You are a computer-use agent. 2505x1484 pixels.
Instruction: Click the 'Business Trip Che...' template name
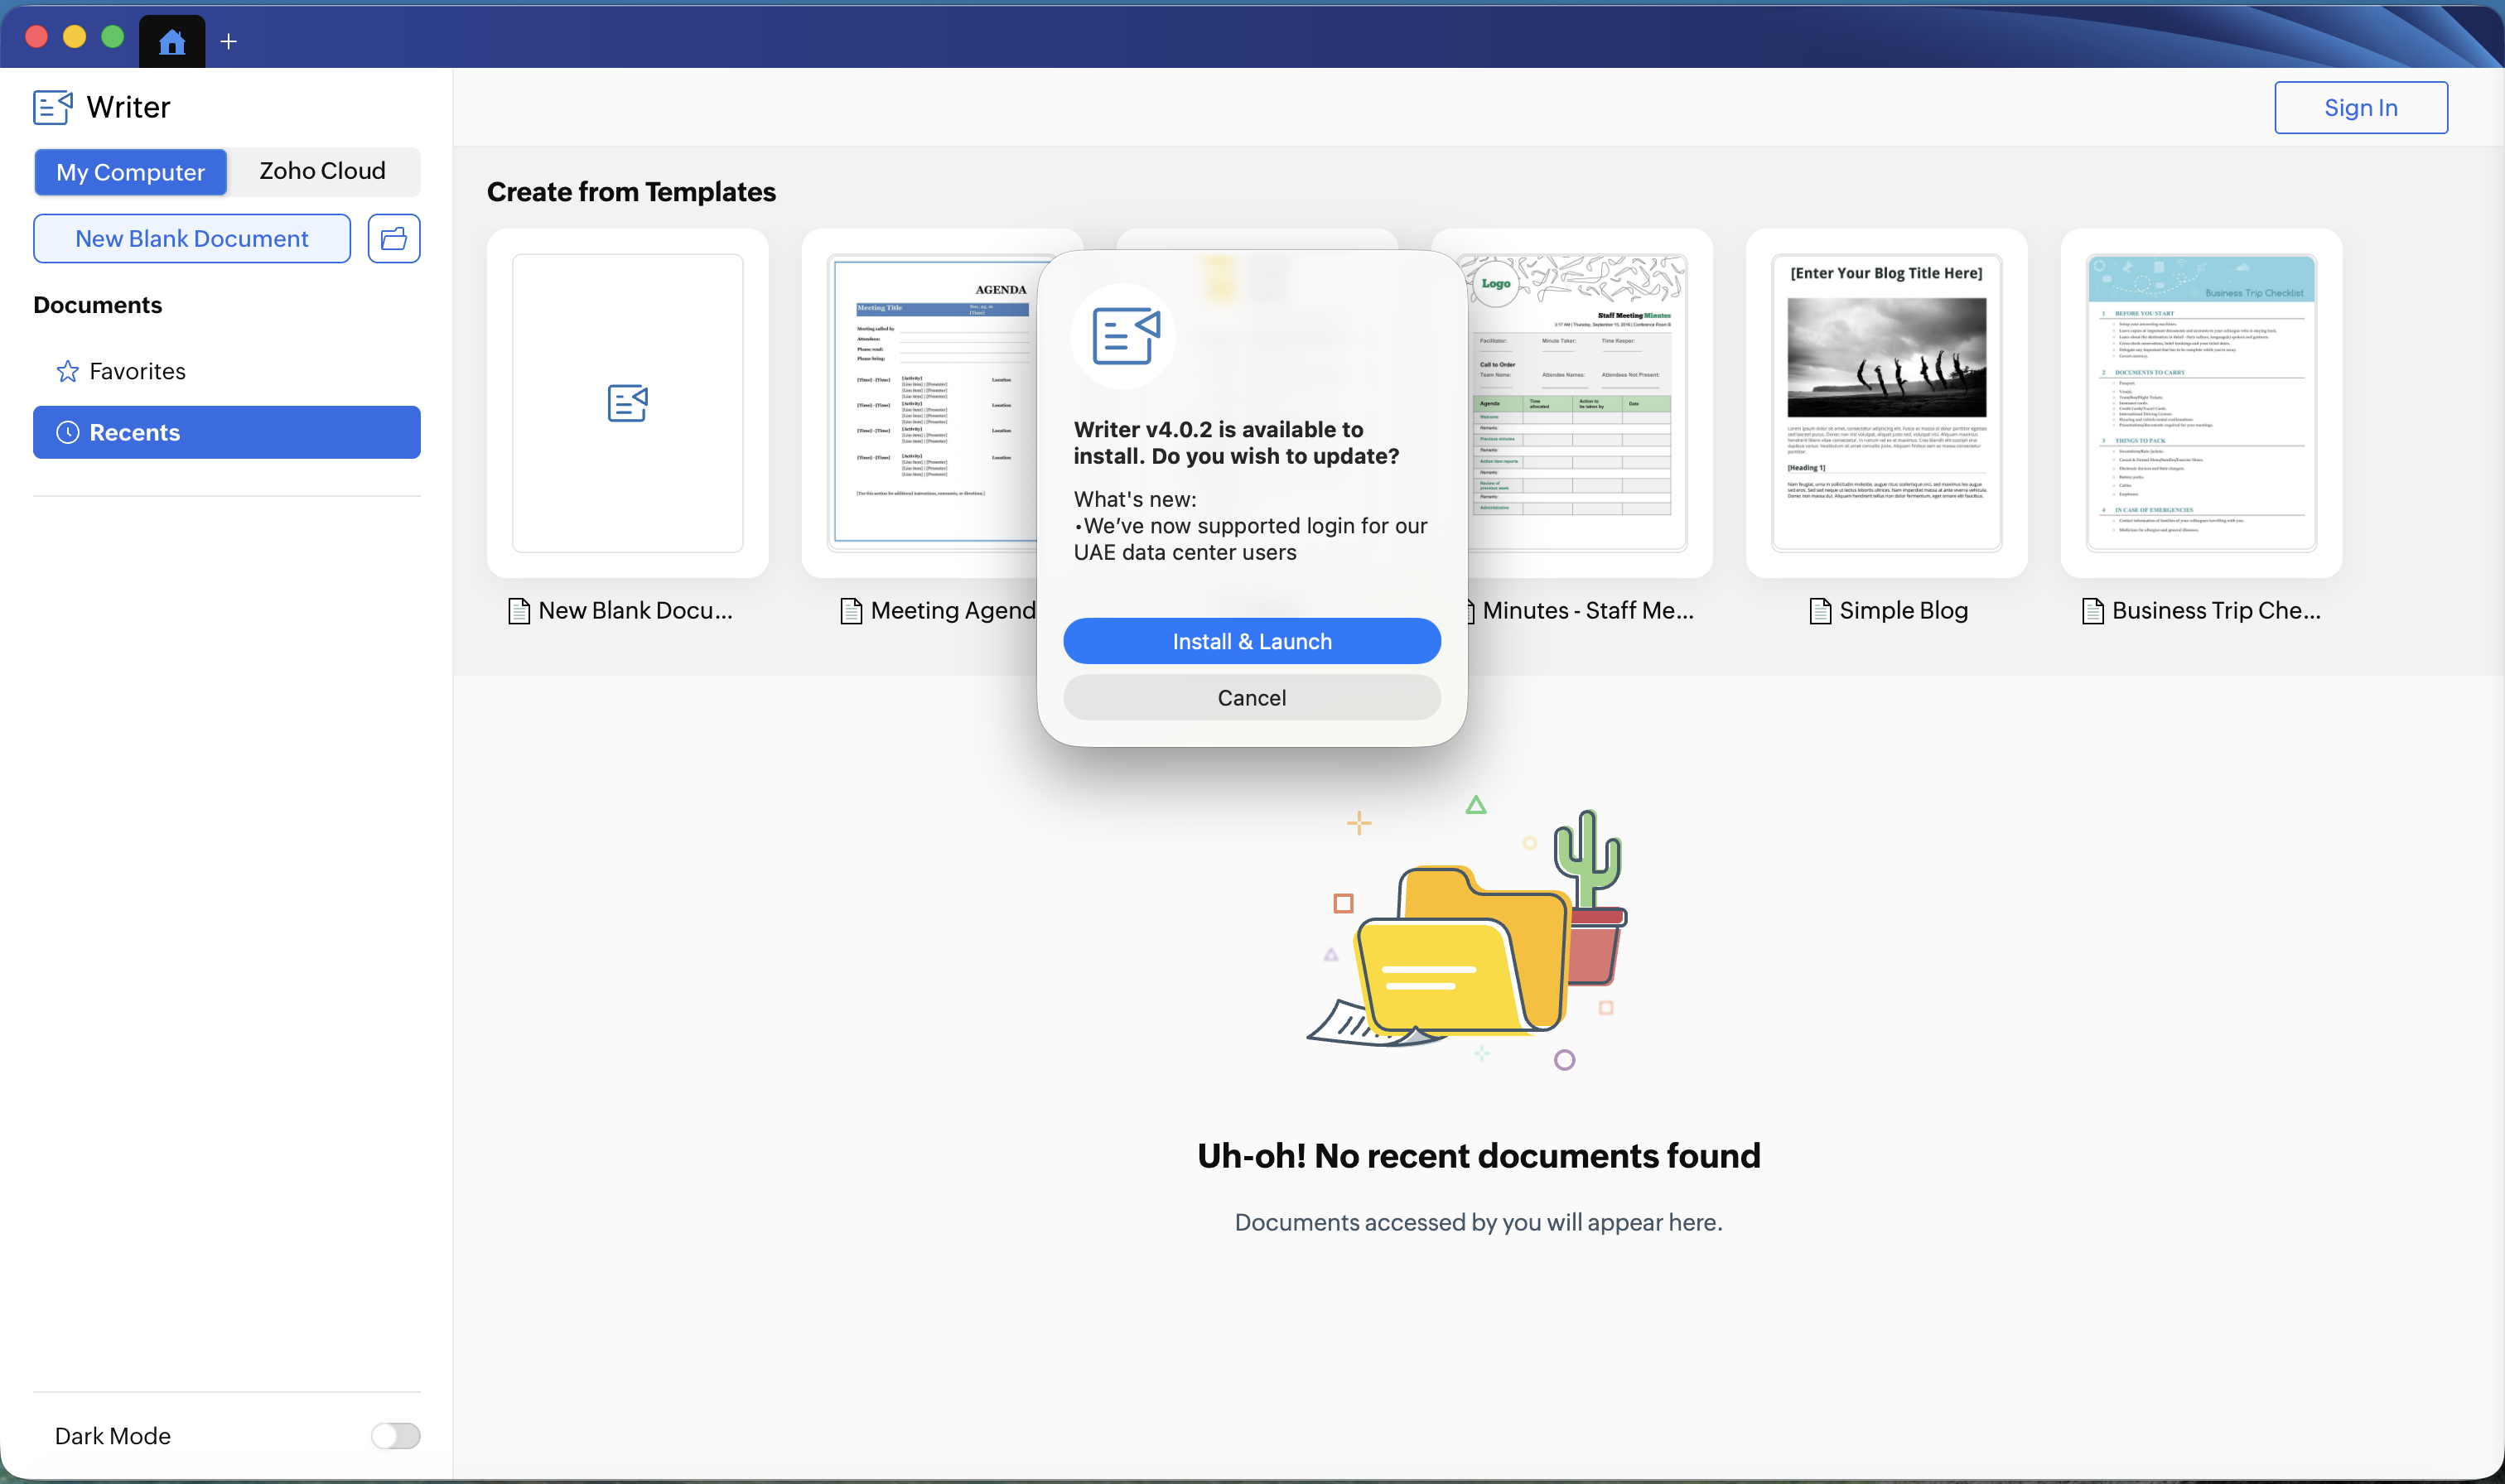click(2216, 610)
